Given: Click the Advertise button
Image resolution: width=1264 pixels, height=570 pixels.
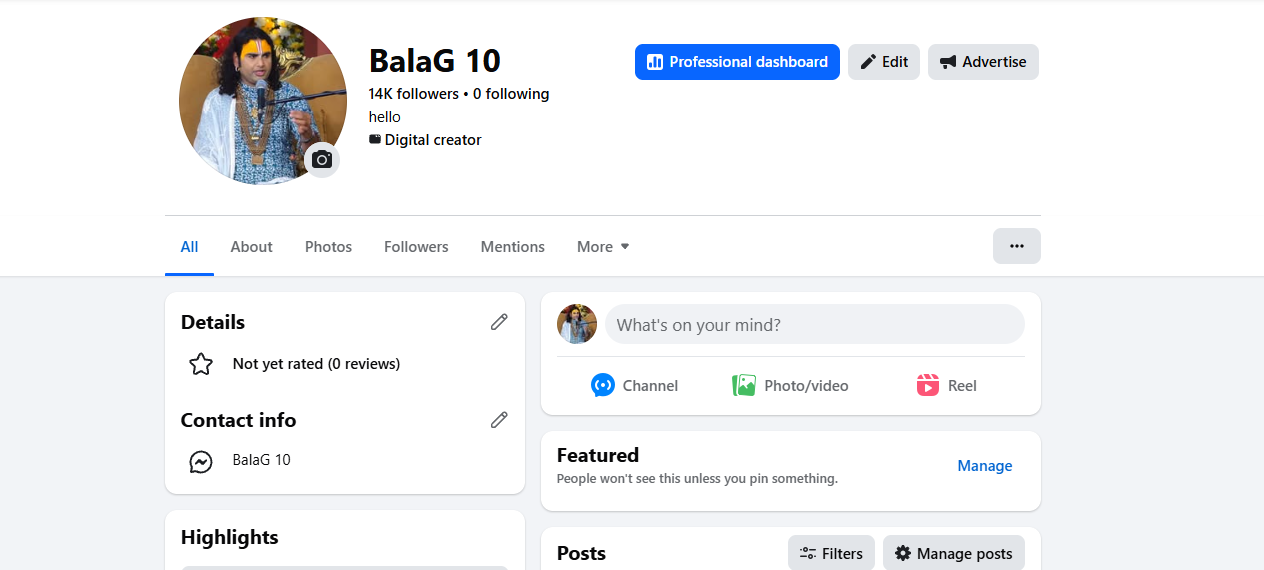Looking at the screenshot, I should (x=983, y=62).
